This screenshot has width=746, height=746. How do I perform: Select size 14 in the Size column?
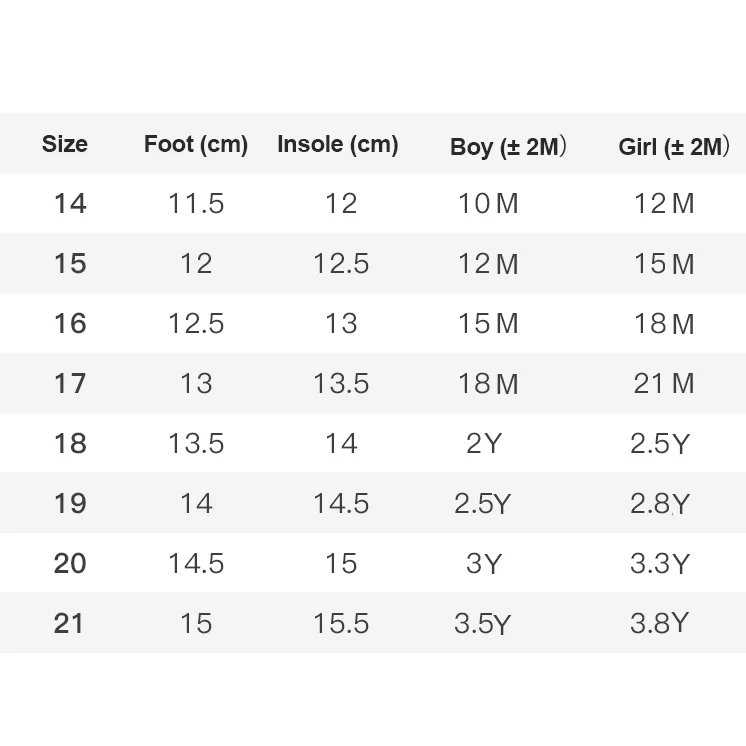pyautogui.click(x=70, y=204)
